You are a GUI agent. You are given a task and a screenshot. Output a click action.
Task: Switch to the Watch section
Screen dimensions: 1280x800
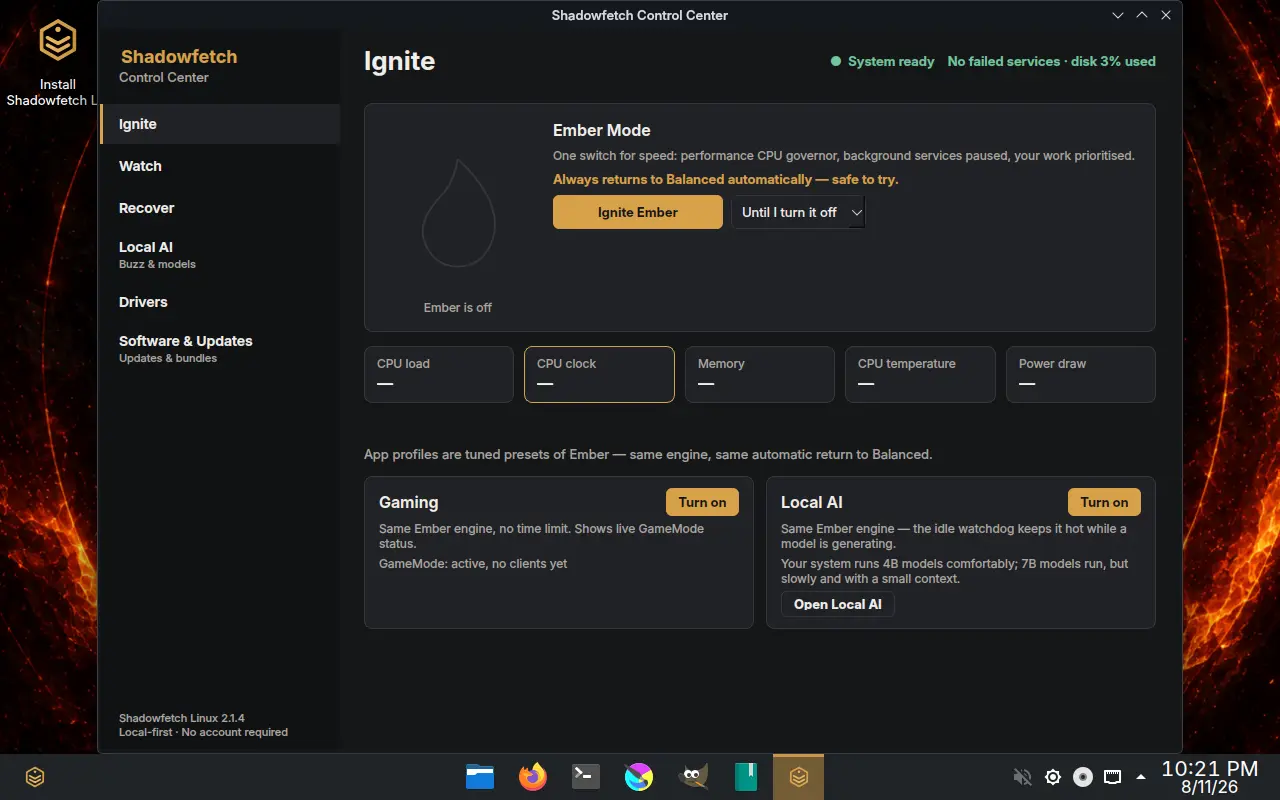[x=220, y=166]
